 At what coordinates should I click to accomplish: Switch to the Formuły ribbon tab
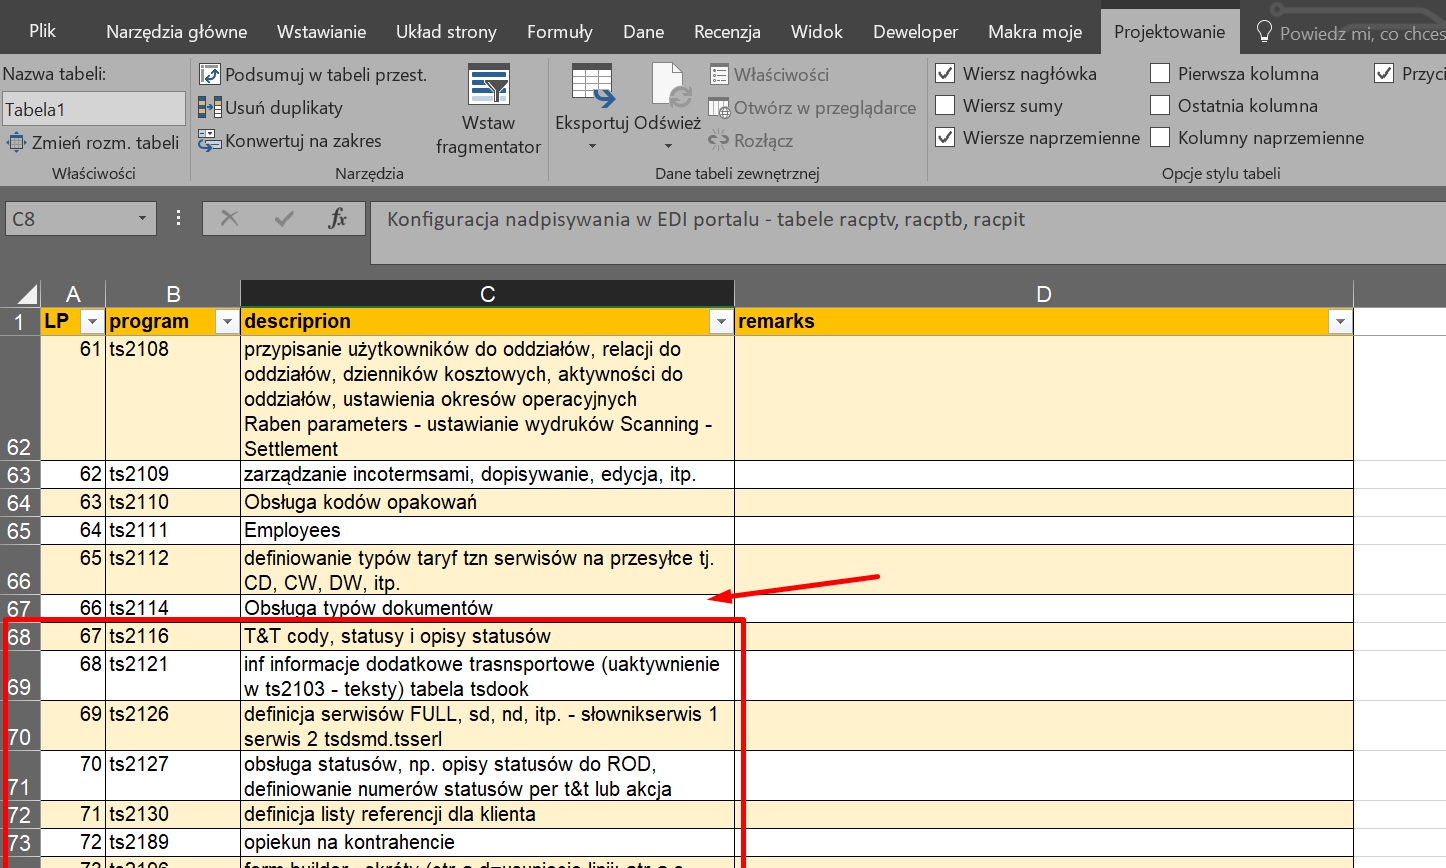point(559,32)
